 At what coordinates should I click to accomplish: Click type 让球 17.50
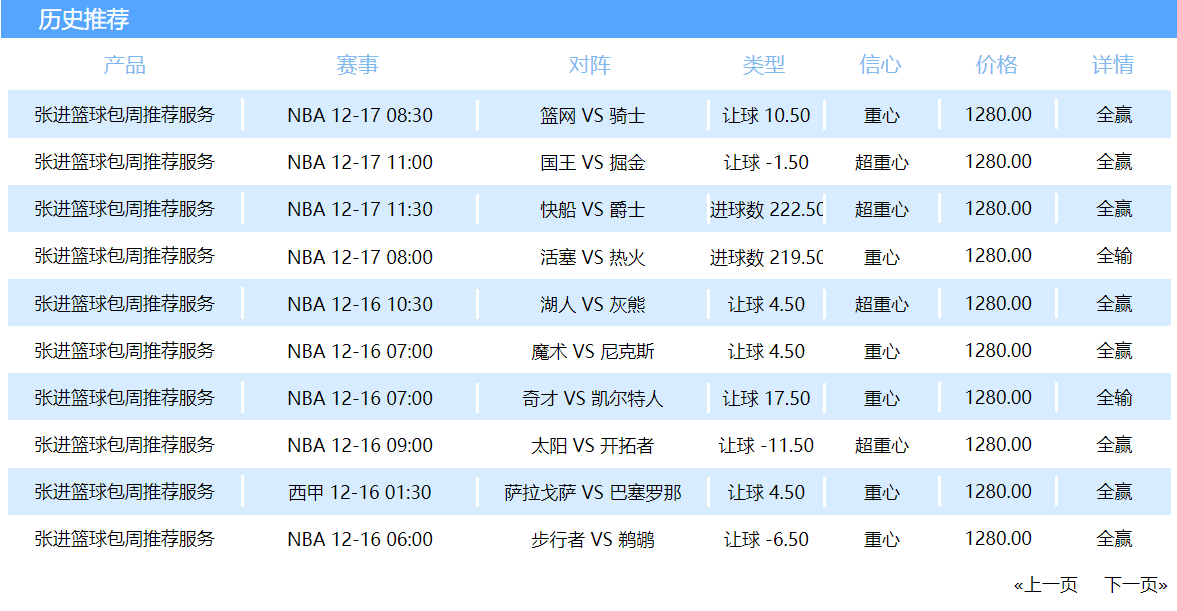point(766,399)
